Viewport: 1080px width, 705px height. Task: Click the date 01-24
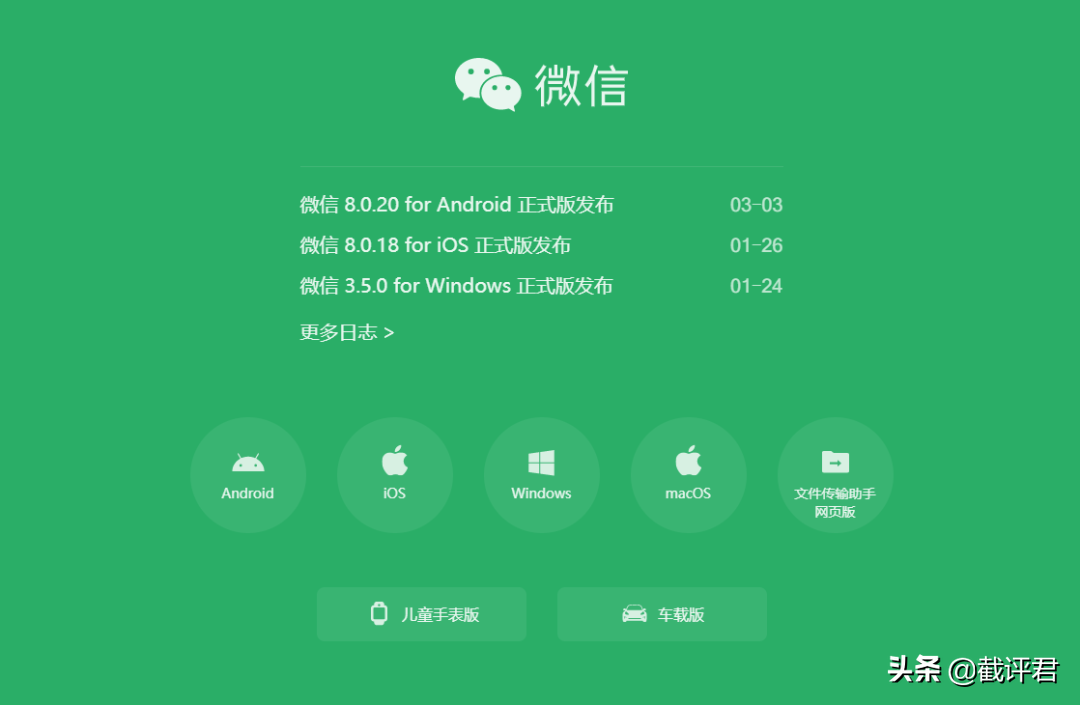point(756,286)
